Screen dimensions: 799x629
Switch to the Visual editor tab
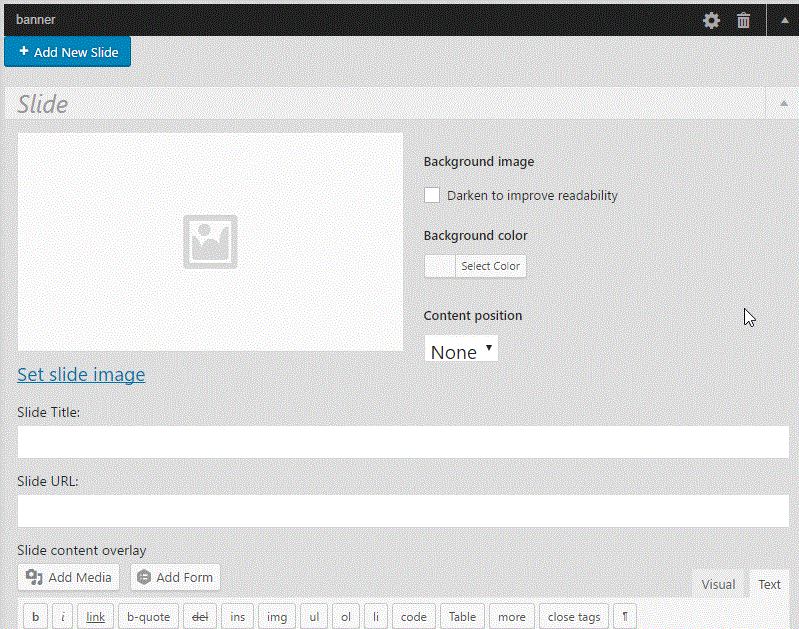tap(718, 584)
